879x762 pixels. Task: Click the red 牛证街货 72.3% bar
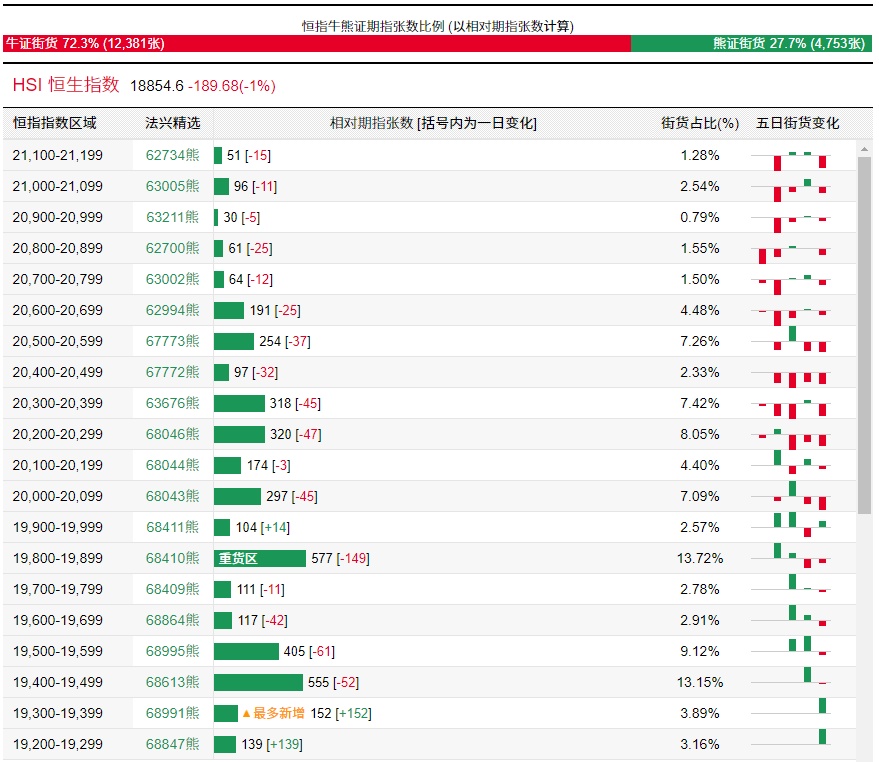point(316,43)
